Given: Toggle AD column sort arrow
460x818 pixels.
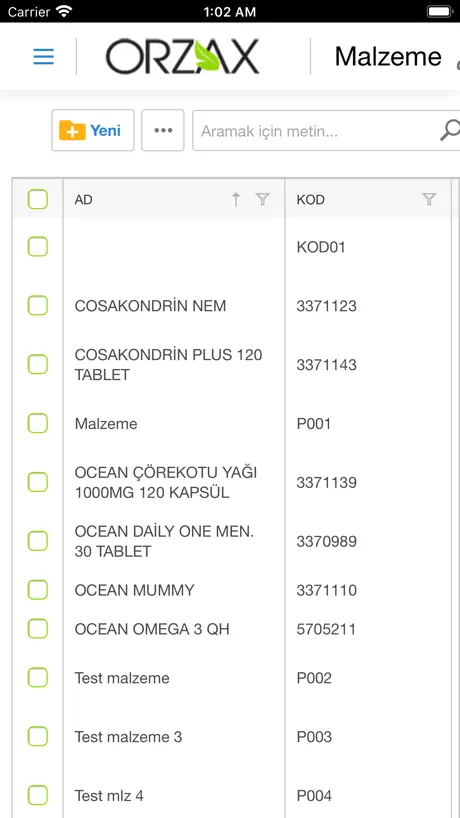Looking at the screenshot, I should (x=236, y=199).
